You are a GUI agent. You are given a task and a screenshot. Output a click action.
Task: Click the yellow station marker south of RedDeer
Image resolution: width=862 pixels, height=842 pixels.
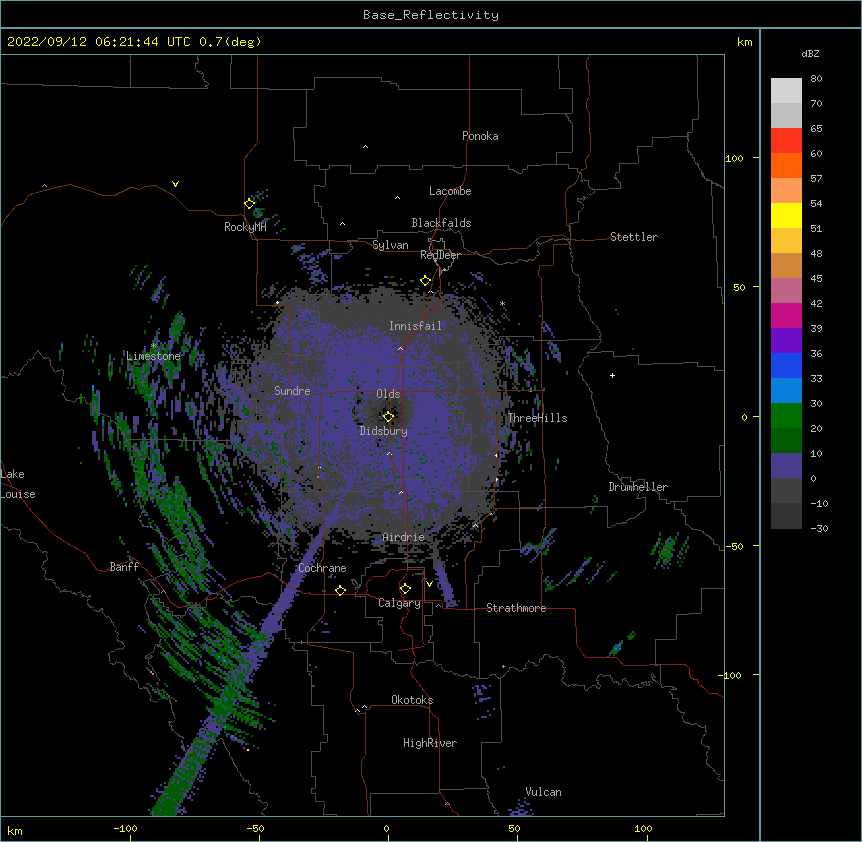[x=426, y=281]
